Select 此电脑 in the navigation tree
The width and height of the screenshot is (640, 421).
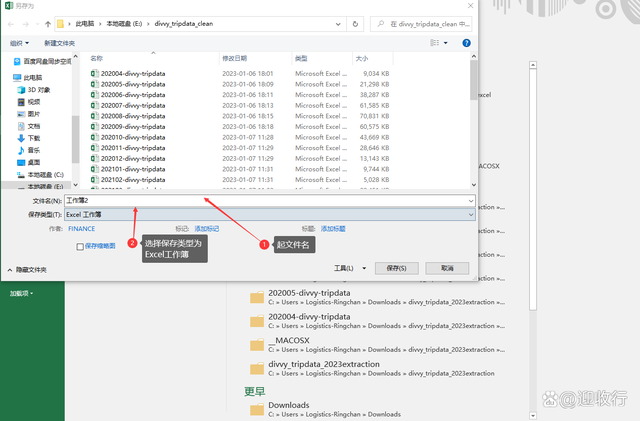tap(28, 78)
